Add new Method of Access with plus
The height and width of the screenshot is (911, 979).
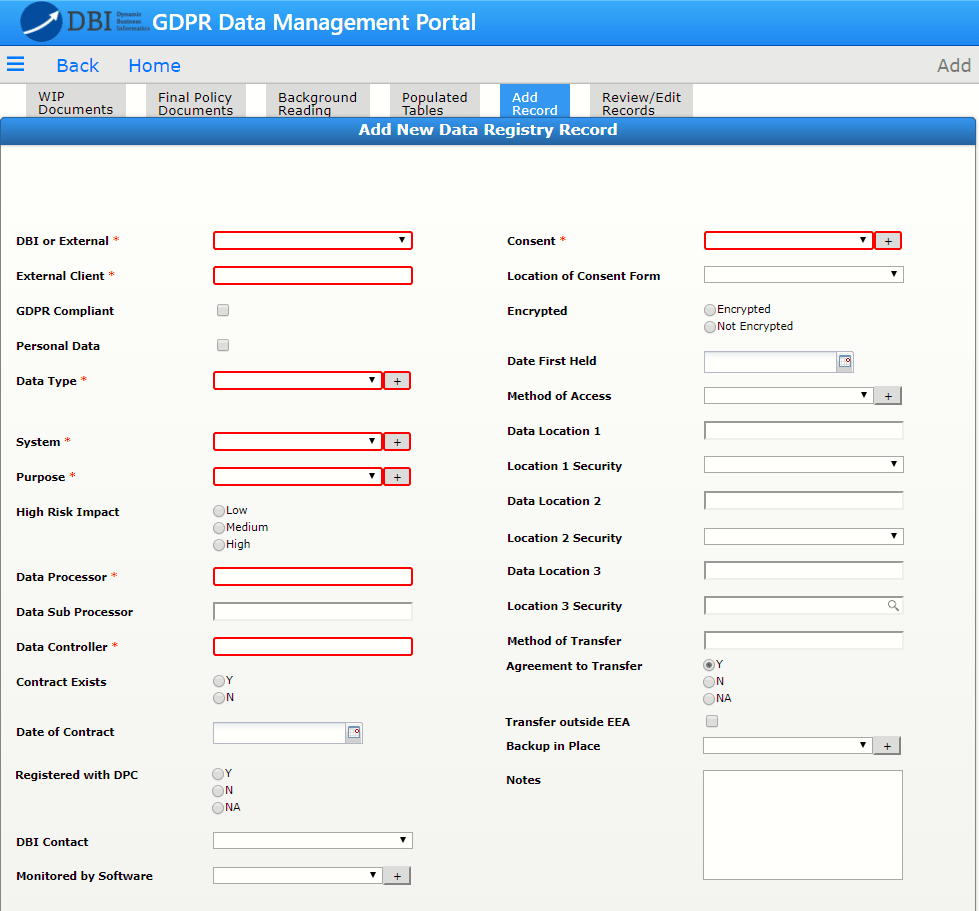(x=888, y=396)
